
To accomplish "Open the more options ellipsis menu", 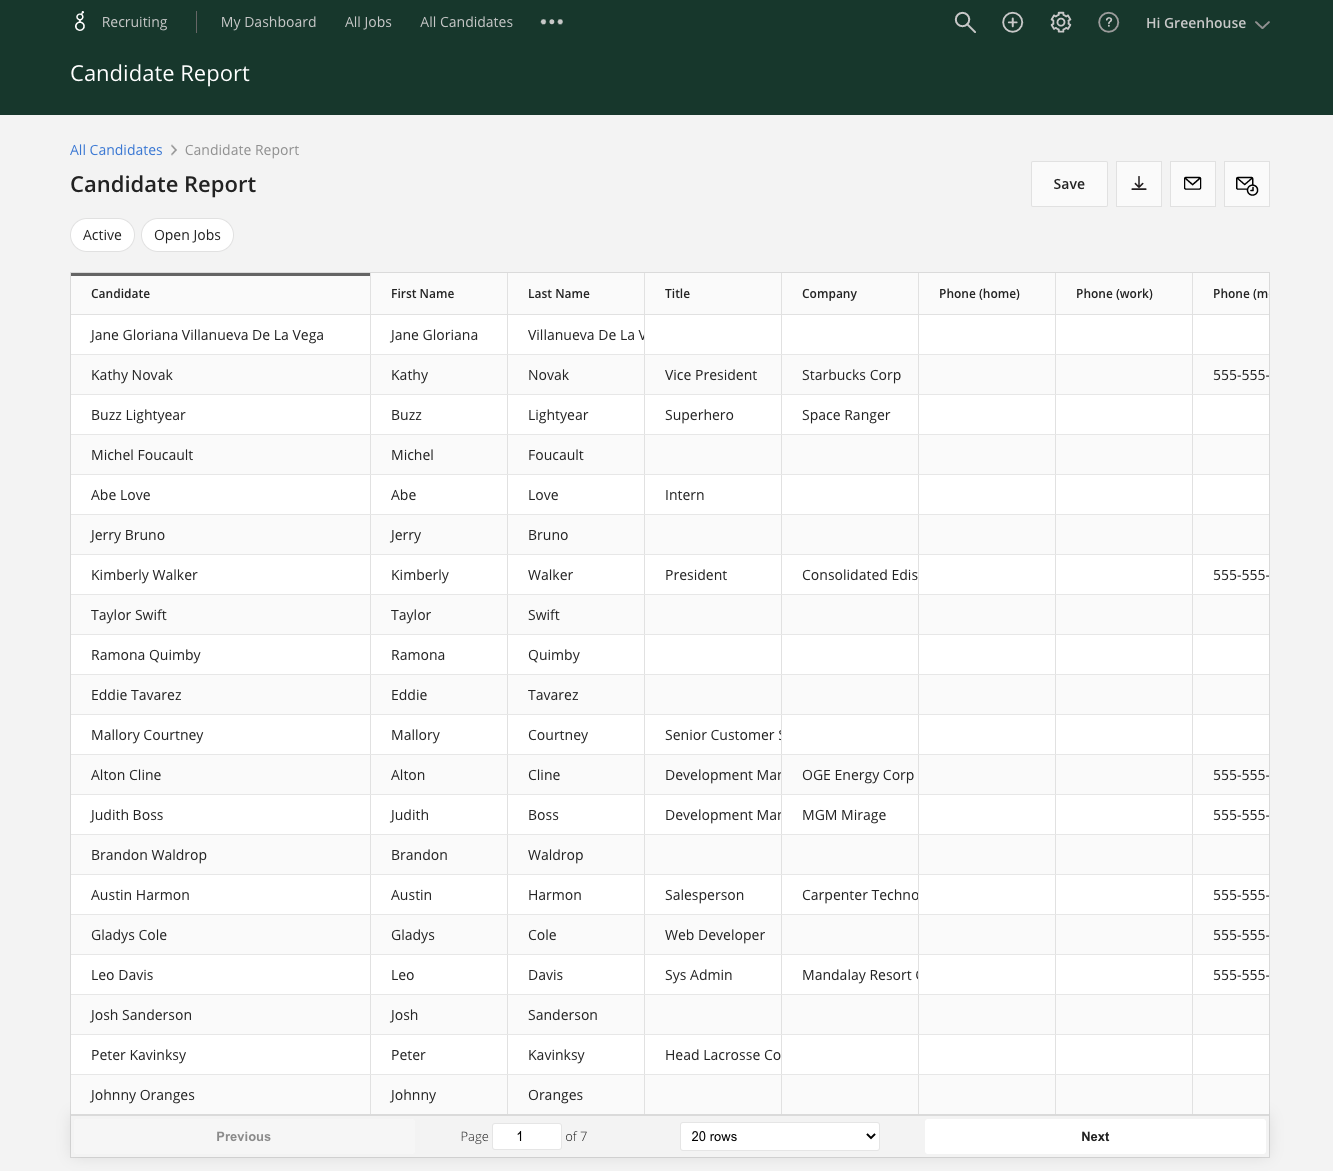I will pos(552,22).
